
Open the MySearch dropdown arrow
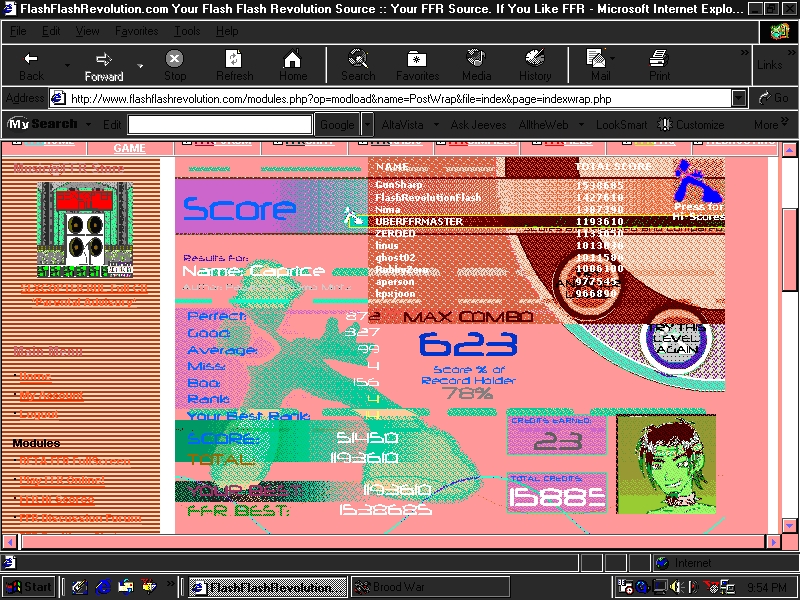[88, 124]
